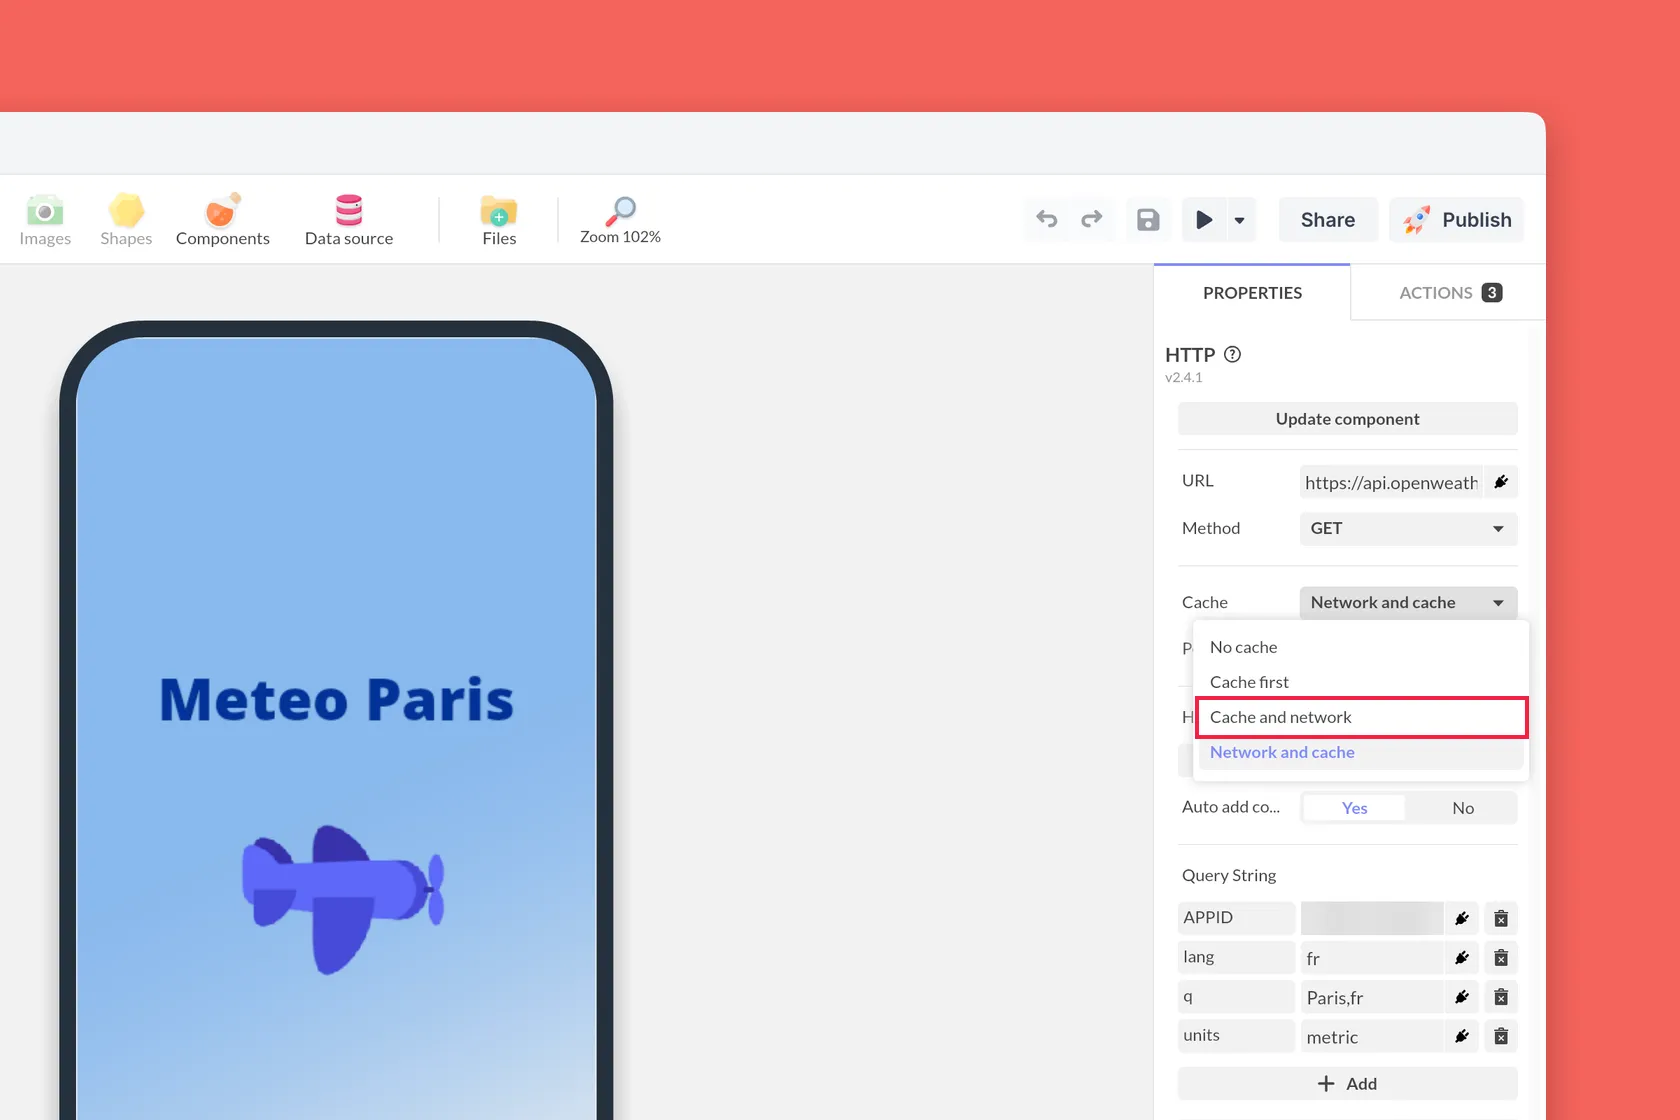Expand the preview options arrow next to play
Viewport: 1680px width, 1120px height.
[1240, 219]
